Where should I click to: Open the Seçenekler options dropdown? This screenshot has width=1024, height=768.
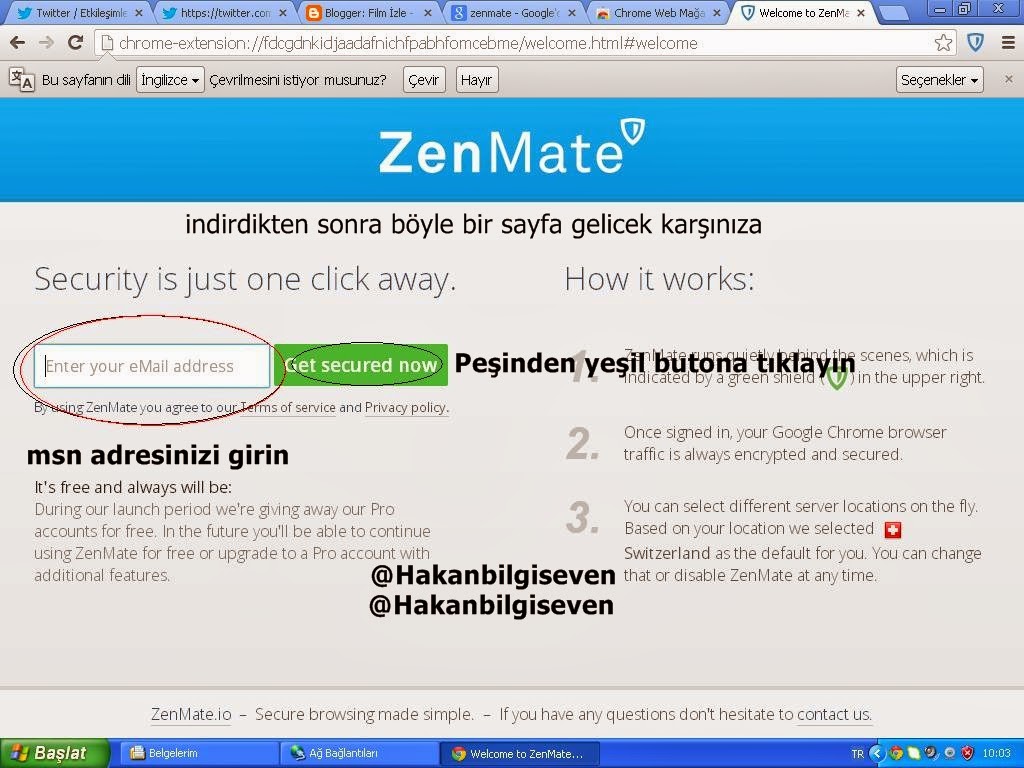(x=939, y=80)
